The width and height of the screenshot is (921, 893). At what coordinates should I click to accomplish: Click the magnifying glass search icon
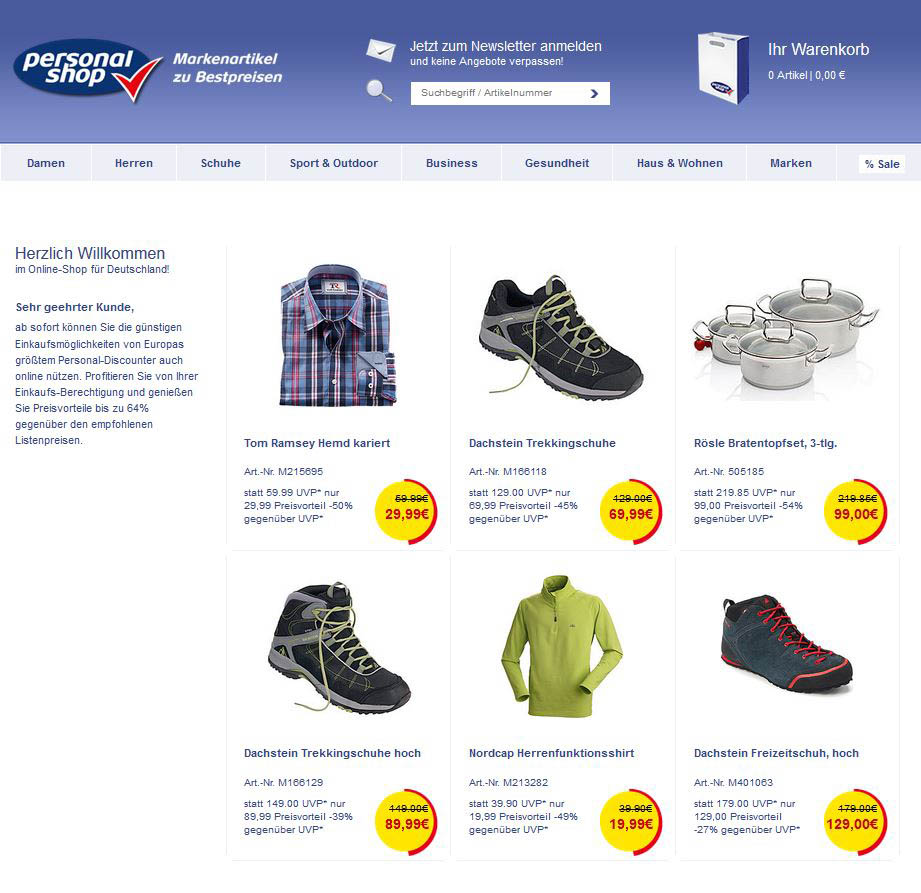coord(379,90)
